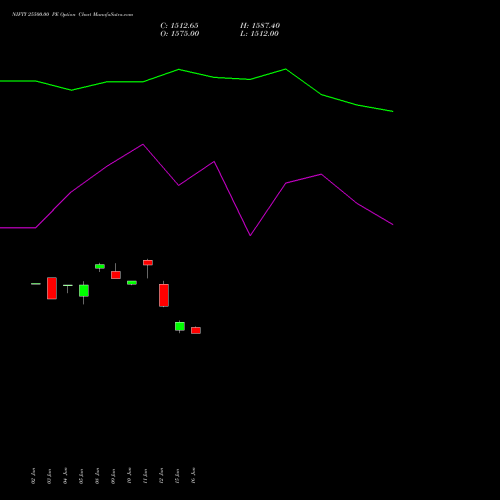Click the lowest dip of the purple line
The image size is (500, 500).
tap(250, 235)
